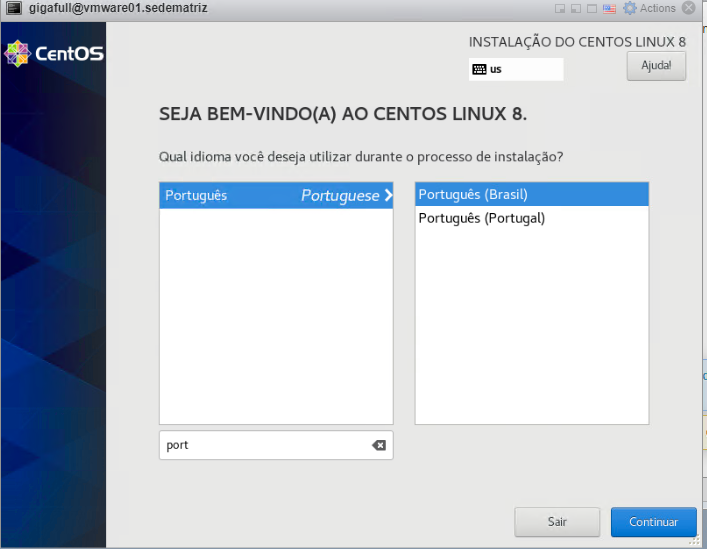Click the medium-size console view icon

[x=576, y=9]
